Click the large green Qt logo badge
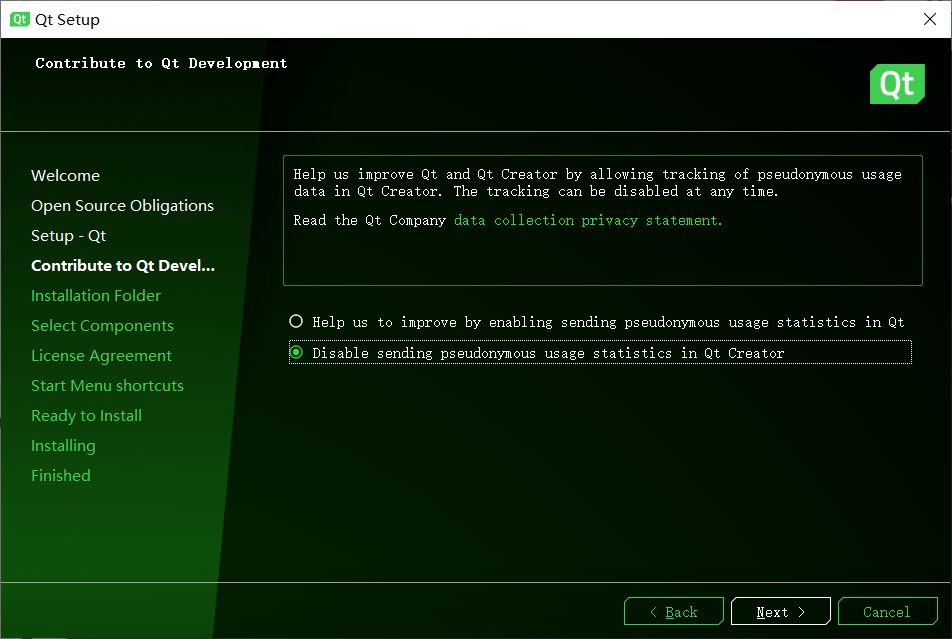The height and width of the screenshot is (639, 952). point(897,84)
